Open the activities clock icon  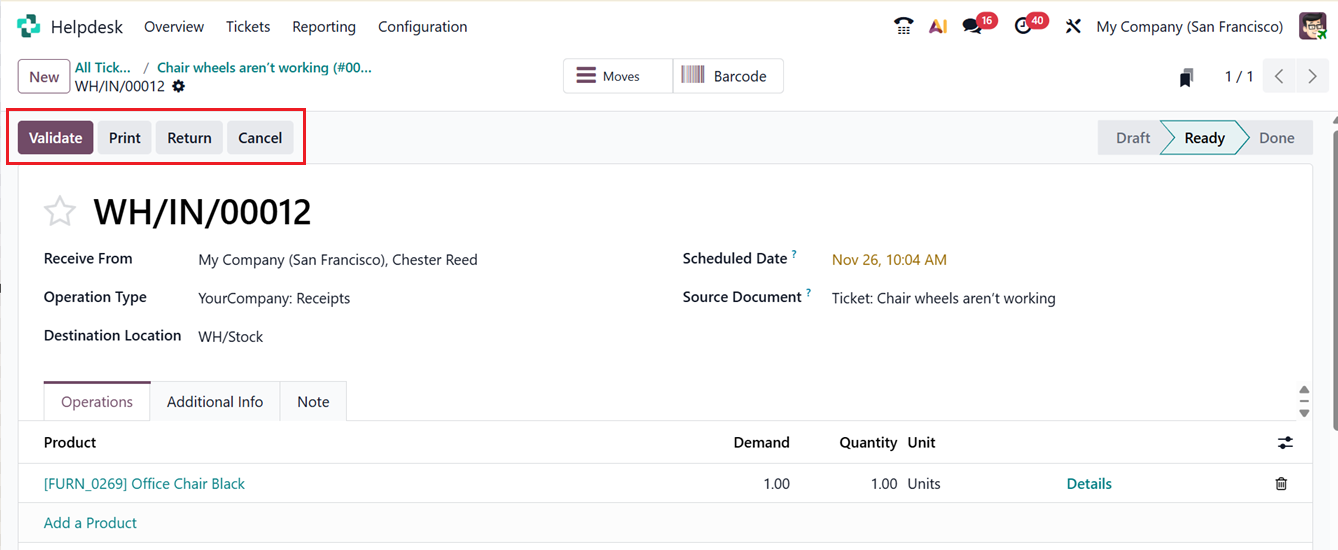pos(1023,27)
